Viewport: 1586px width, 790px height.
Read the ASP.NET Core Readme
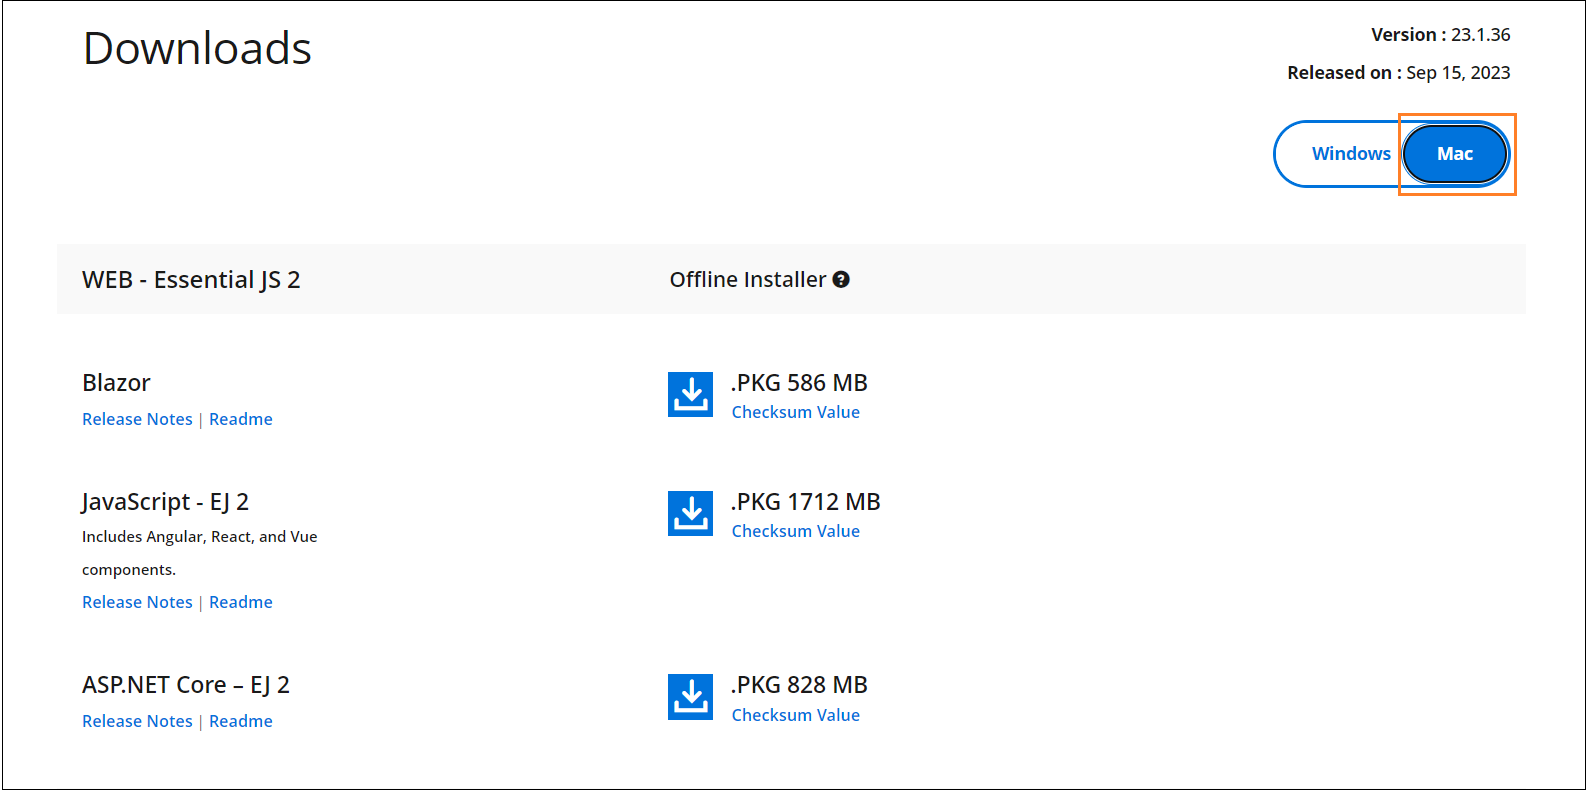click(x=241, y=721)
